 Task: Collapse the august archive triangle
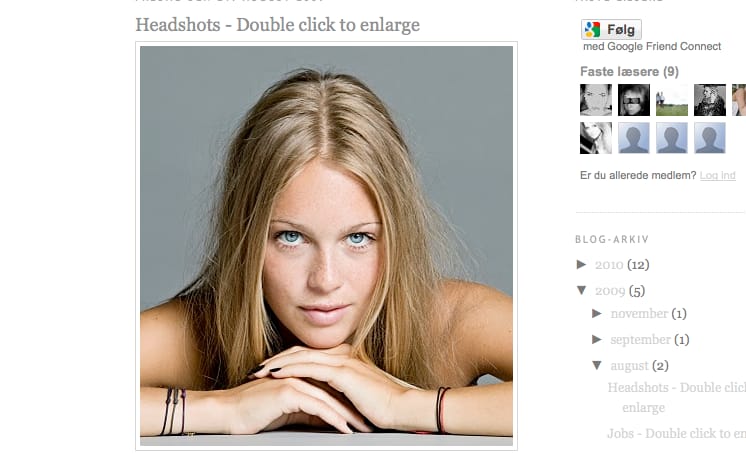[597, 365]
